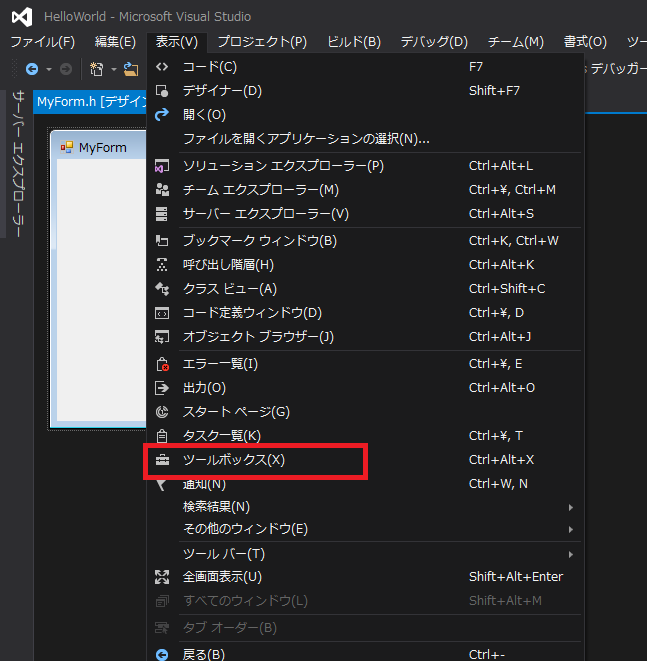Open the サーバー エクスプローラー side tab
647x661 pixels.
tap(18, 164)
